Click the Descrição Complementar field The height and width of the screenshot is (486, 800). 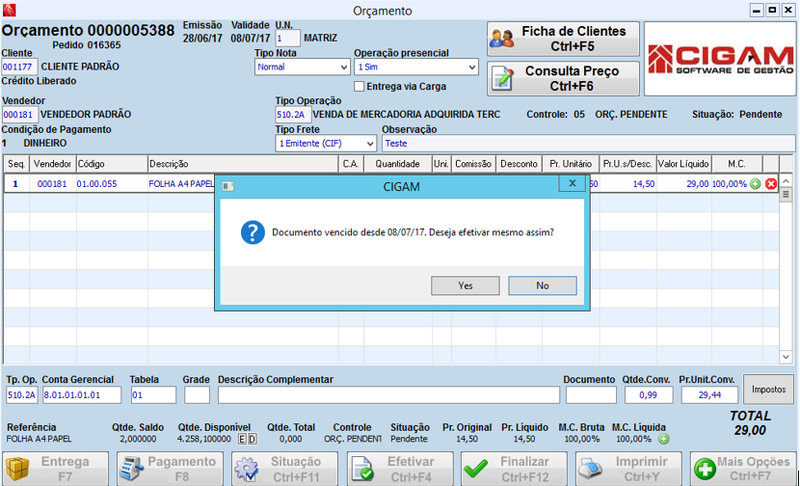coord(389,395)
